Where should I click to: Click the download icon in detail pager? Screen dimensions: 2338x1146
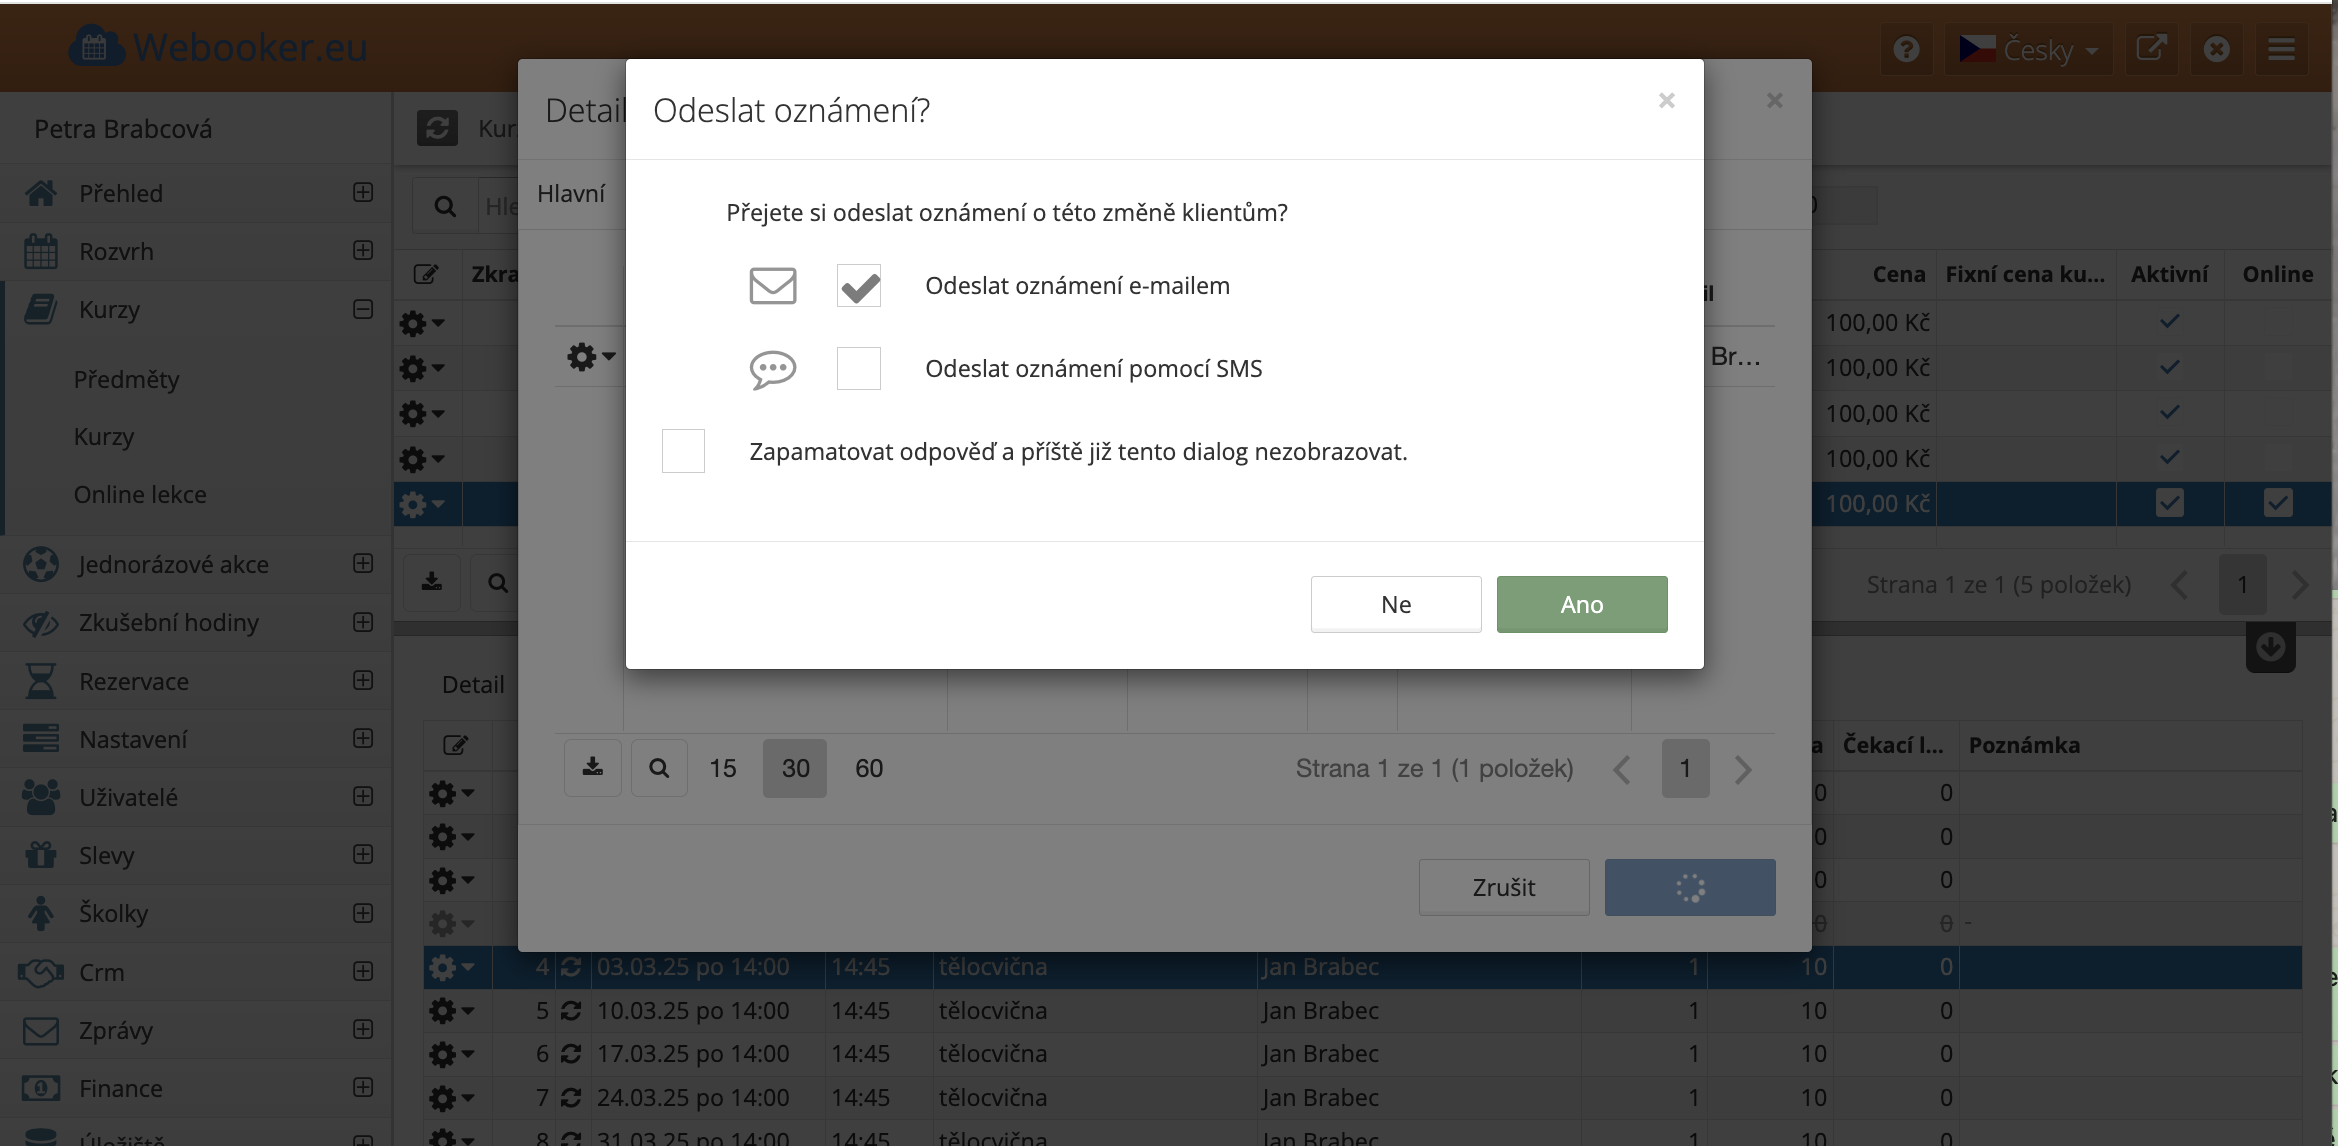click(x=593, y=768)
